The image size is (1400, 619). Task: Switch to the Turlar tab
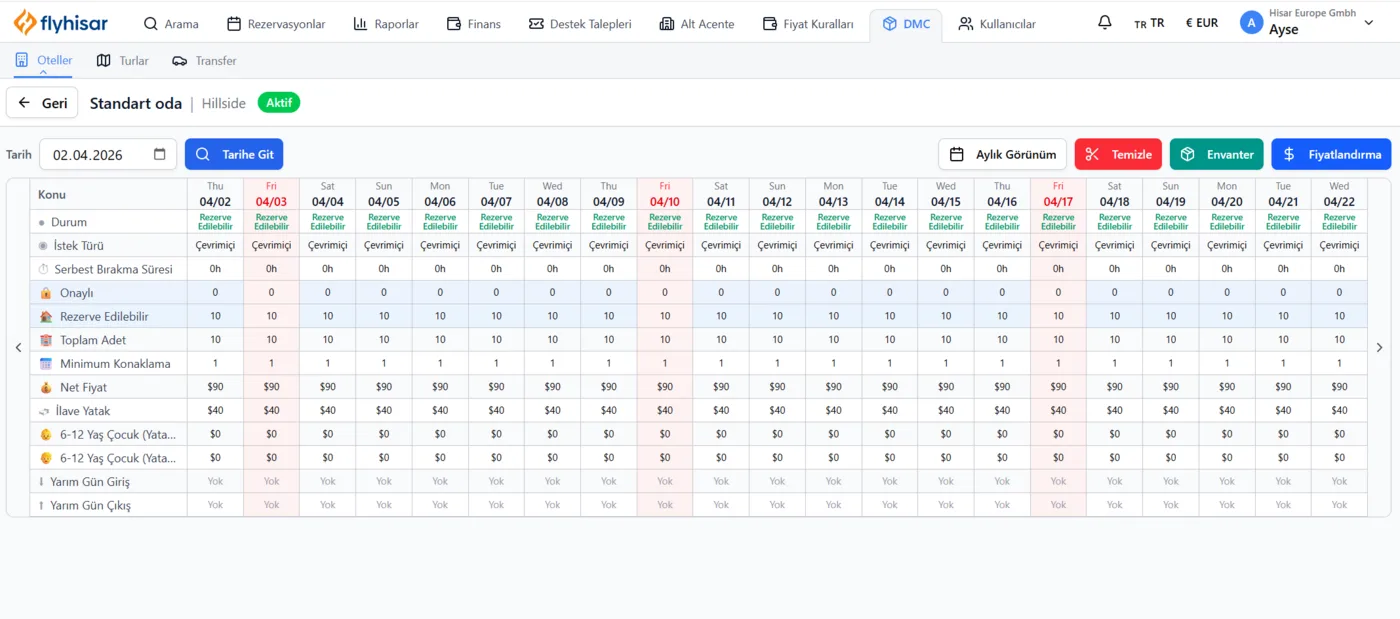[123, 61]
